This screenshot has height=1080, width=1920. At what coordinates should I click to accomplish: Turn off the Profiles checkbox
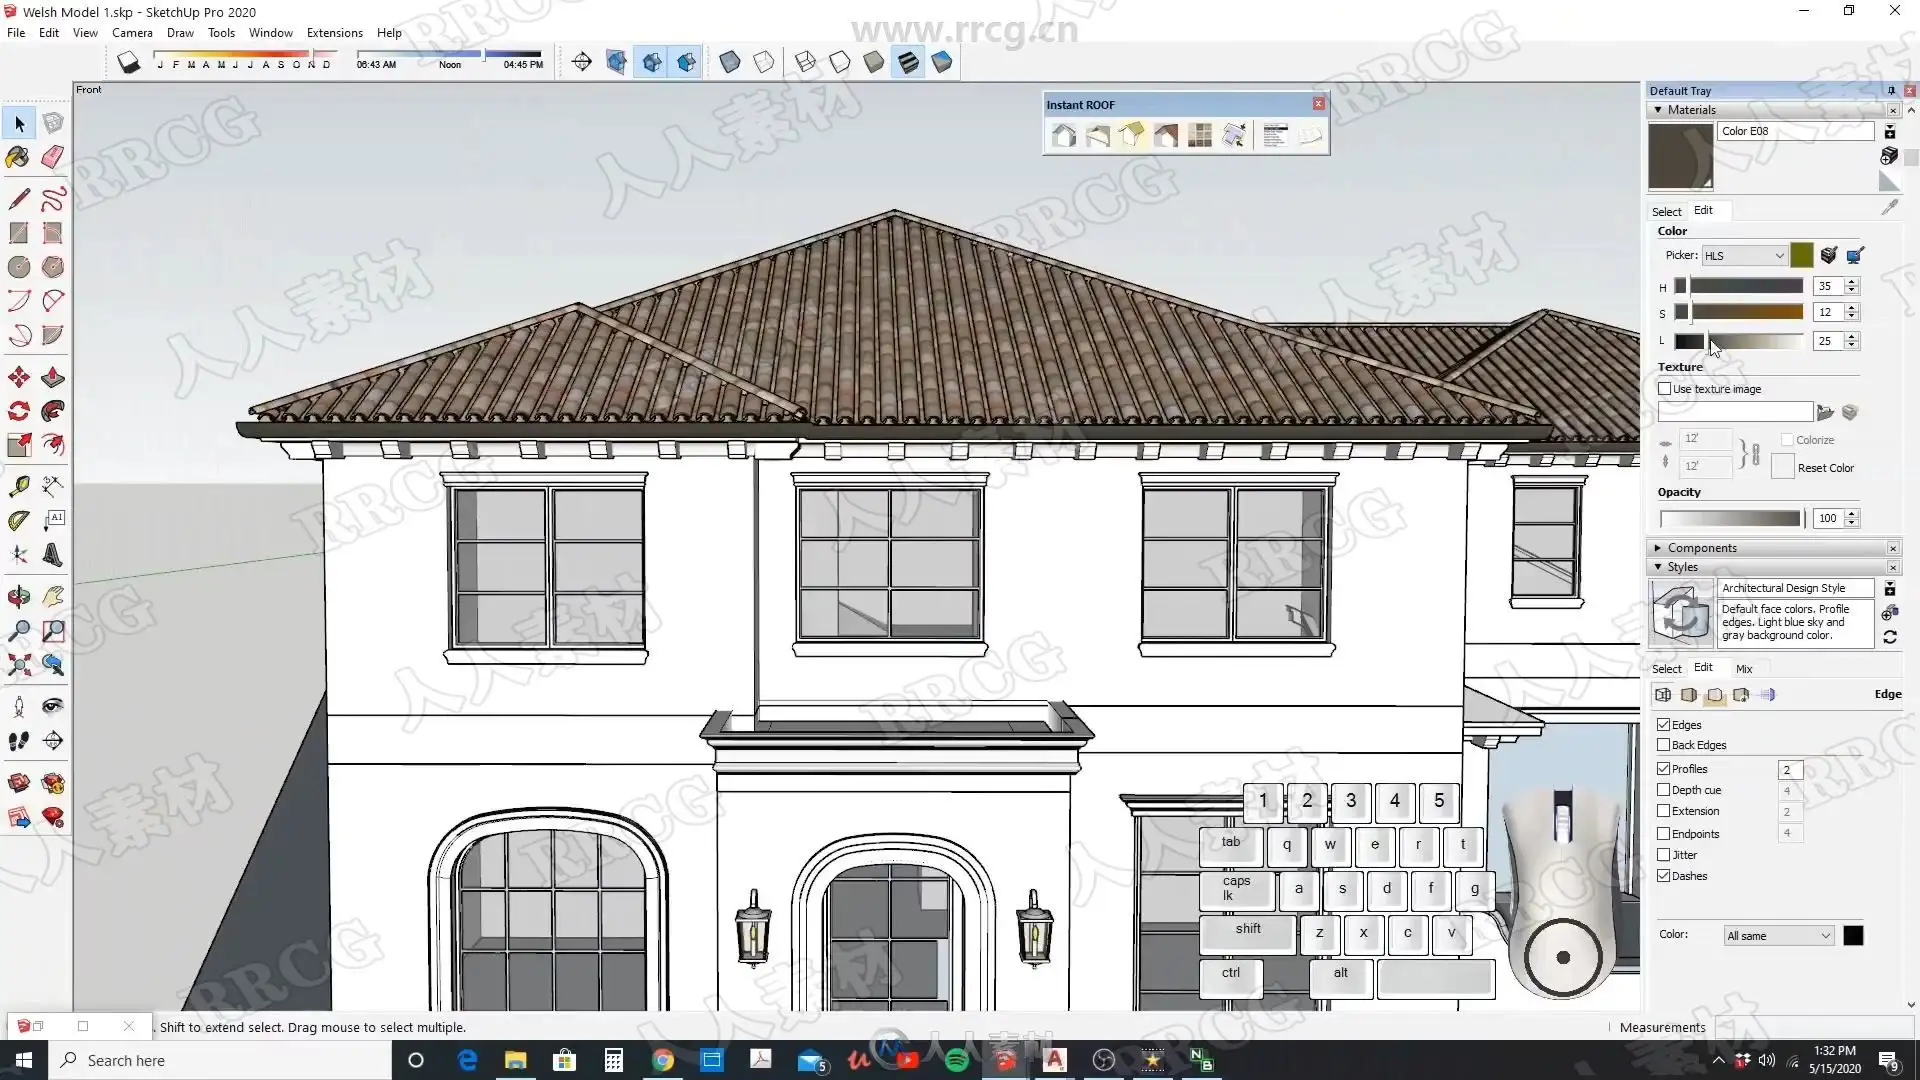click(x=1664, y=769)
